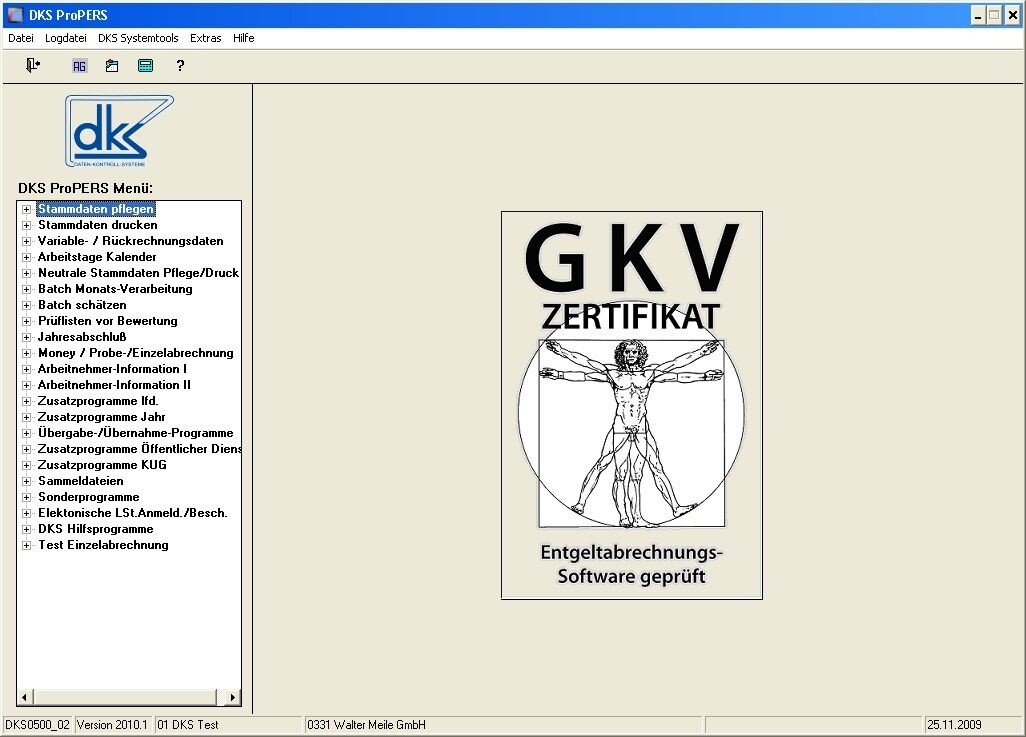Open the Extras menu
The height and width of the screenshot is (737, 1026).
click(205, 38)
